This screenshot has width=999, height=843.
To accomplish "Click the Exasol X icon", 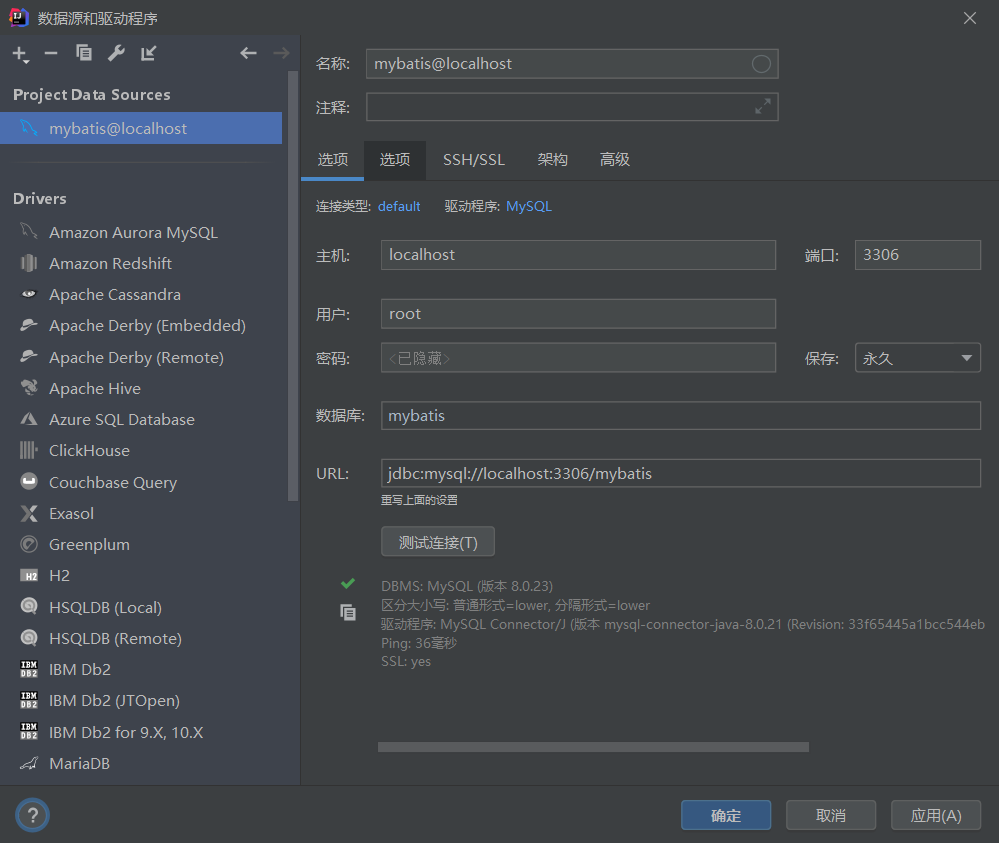I will coord(29,513).
